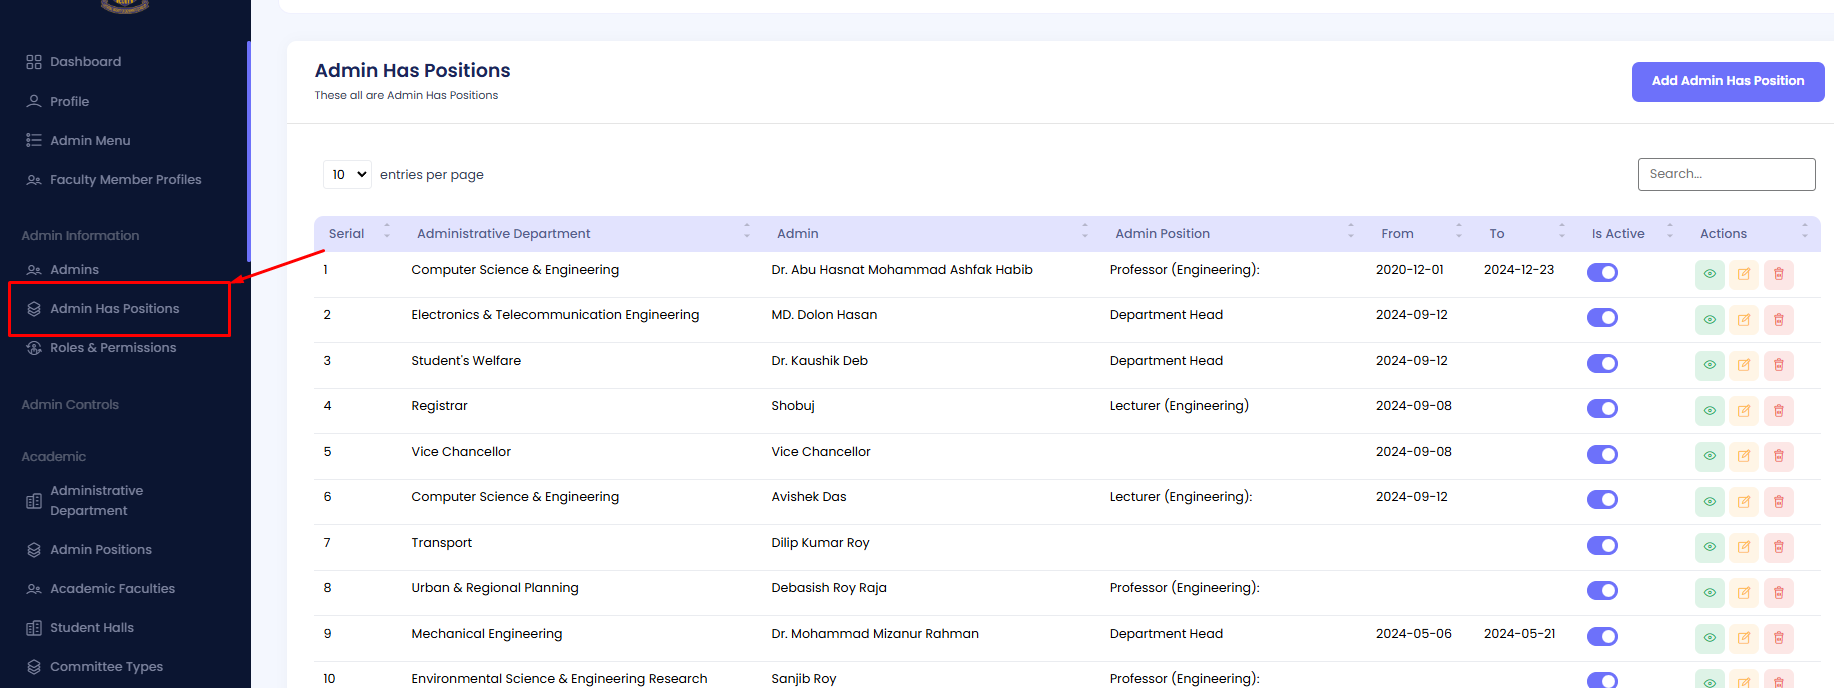Click the Search input field

point(1726,174)
